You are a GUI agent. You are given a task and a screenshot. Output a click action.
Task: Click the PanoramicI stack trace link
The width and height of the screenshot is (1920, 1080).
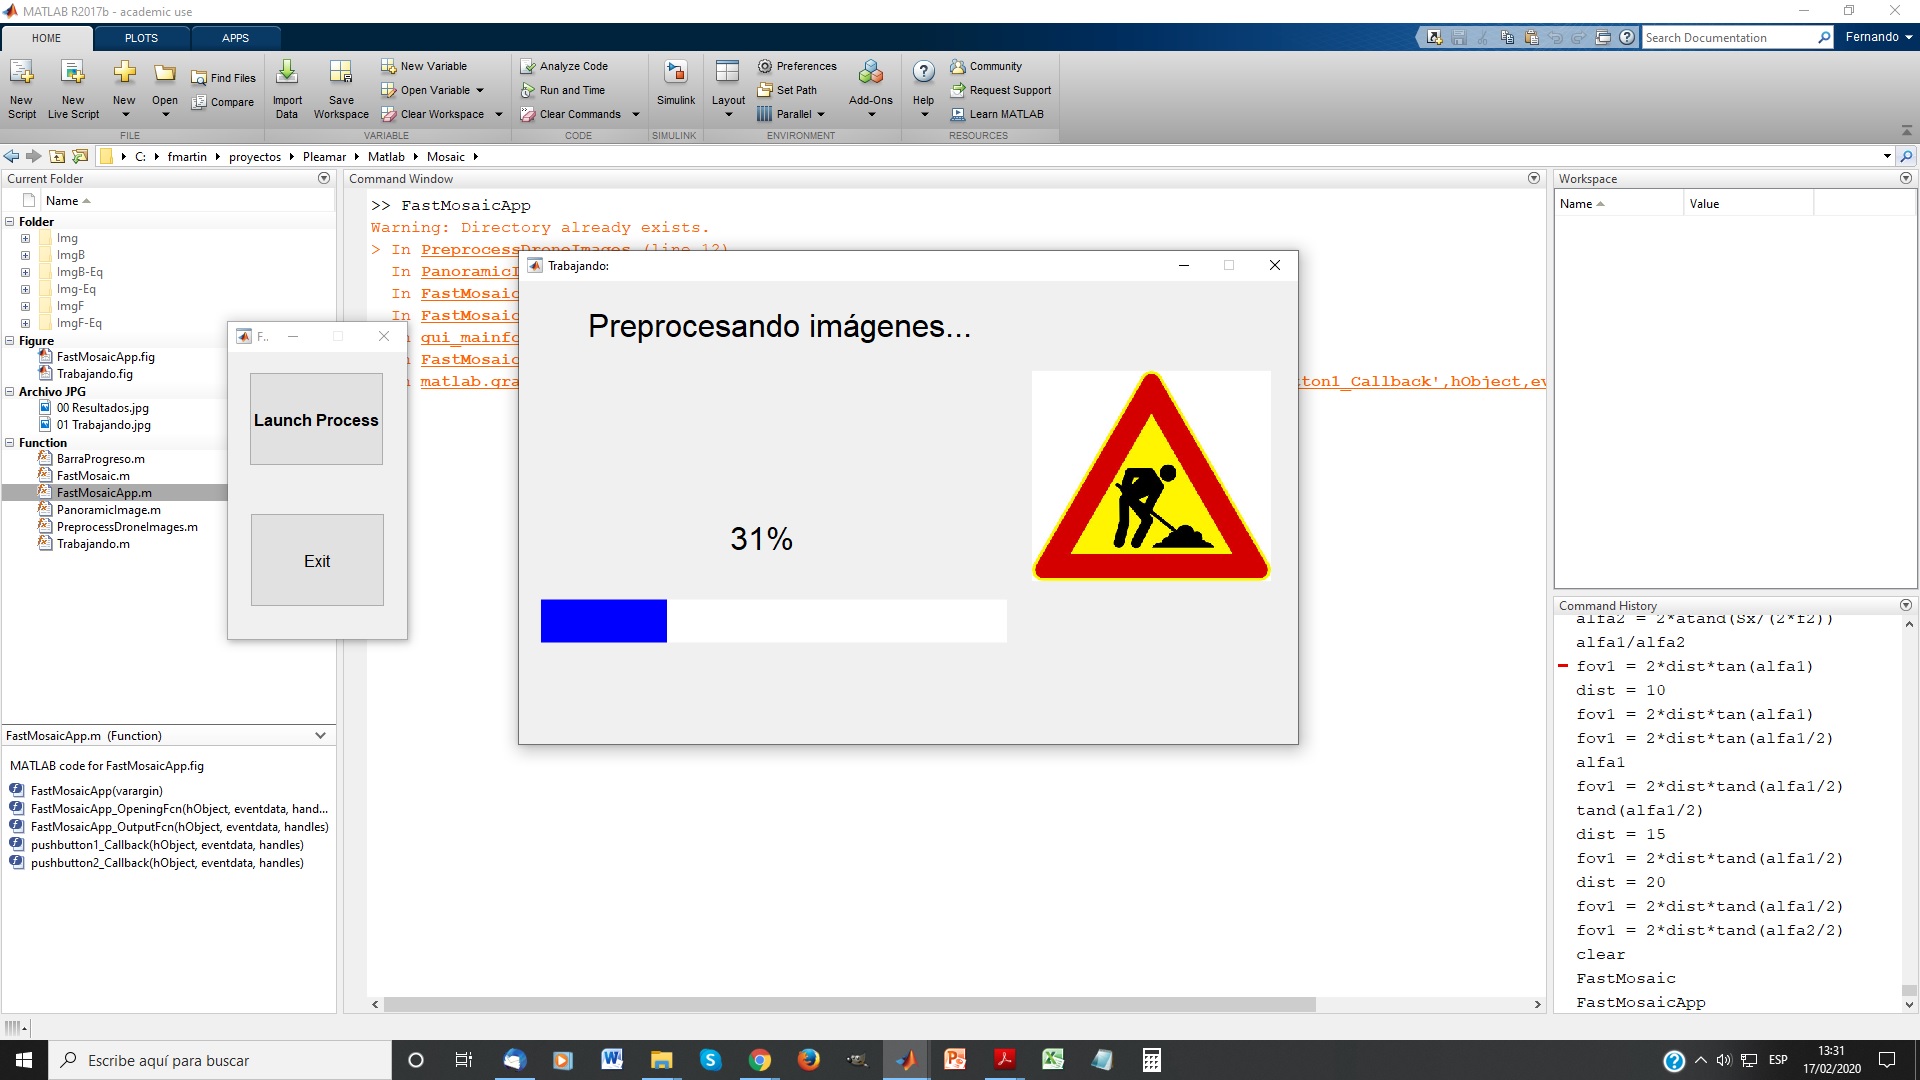[x=469, y=272]
